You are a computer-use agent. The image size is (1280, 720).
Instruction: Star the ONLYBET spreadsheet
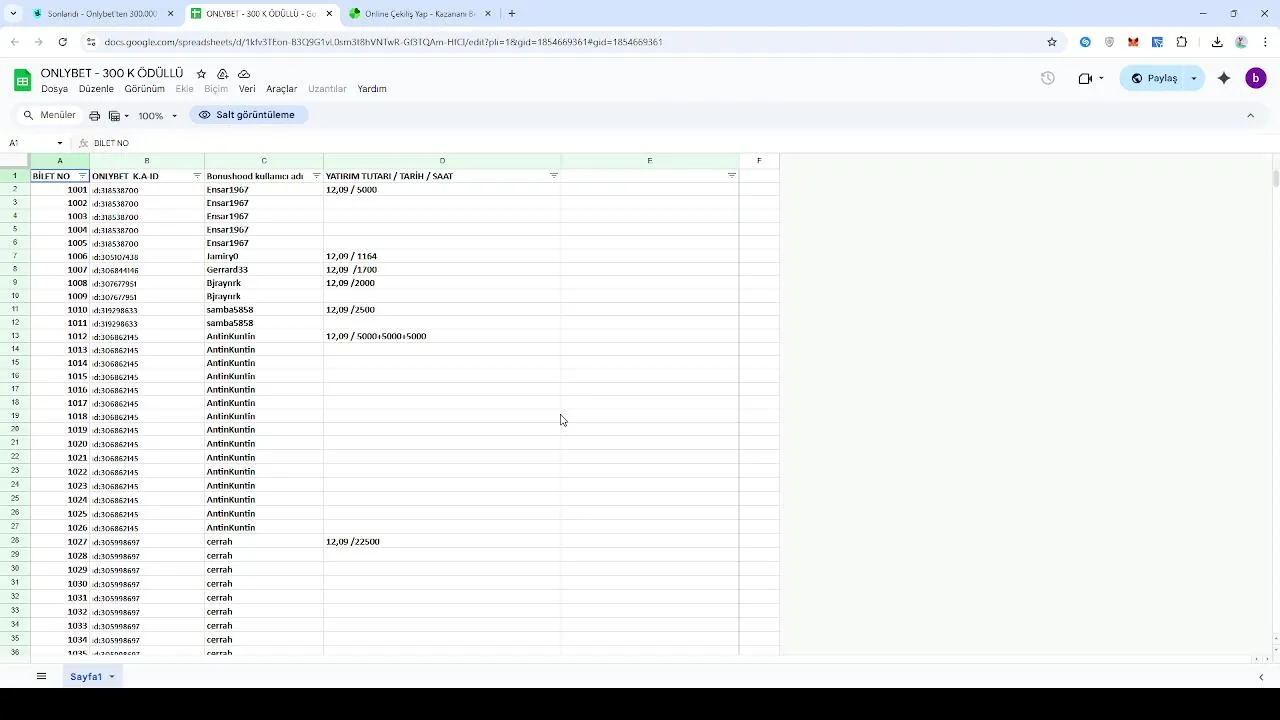[201, 74]
